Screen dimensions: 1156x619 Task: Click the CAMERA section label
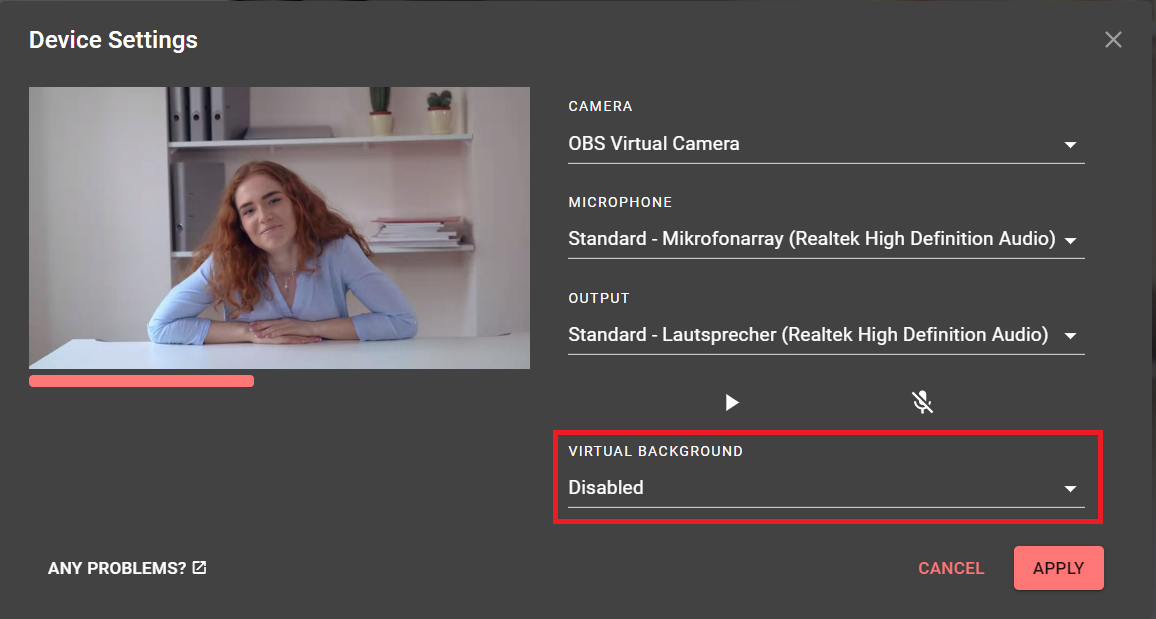click(x=600, y=106)
